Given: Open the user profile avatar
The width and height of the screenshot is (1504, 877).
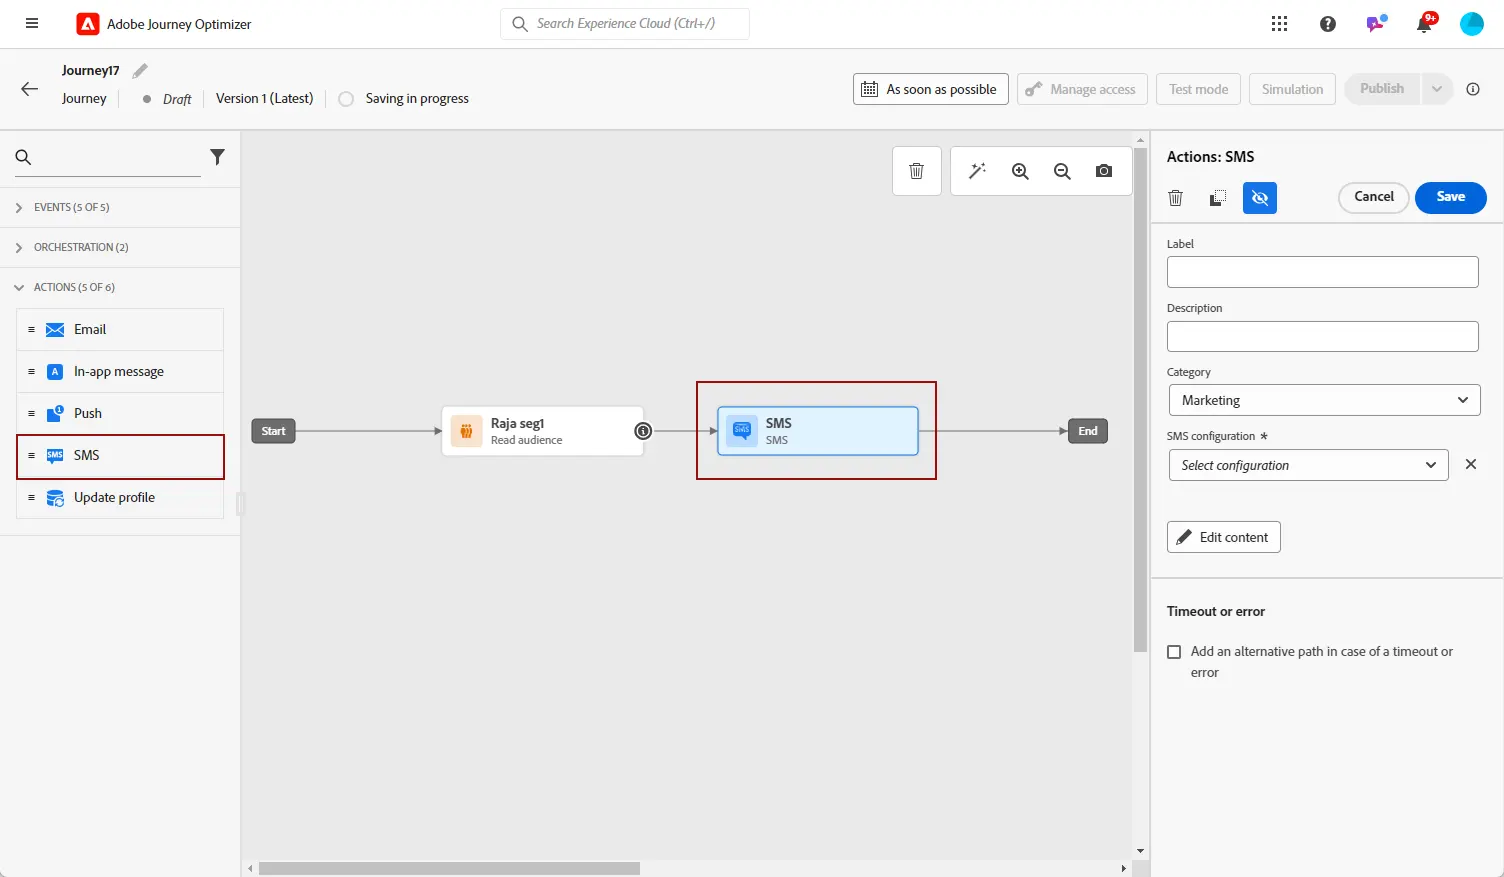Looking at the screenshot, I should click(1472, 24).
